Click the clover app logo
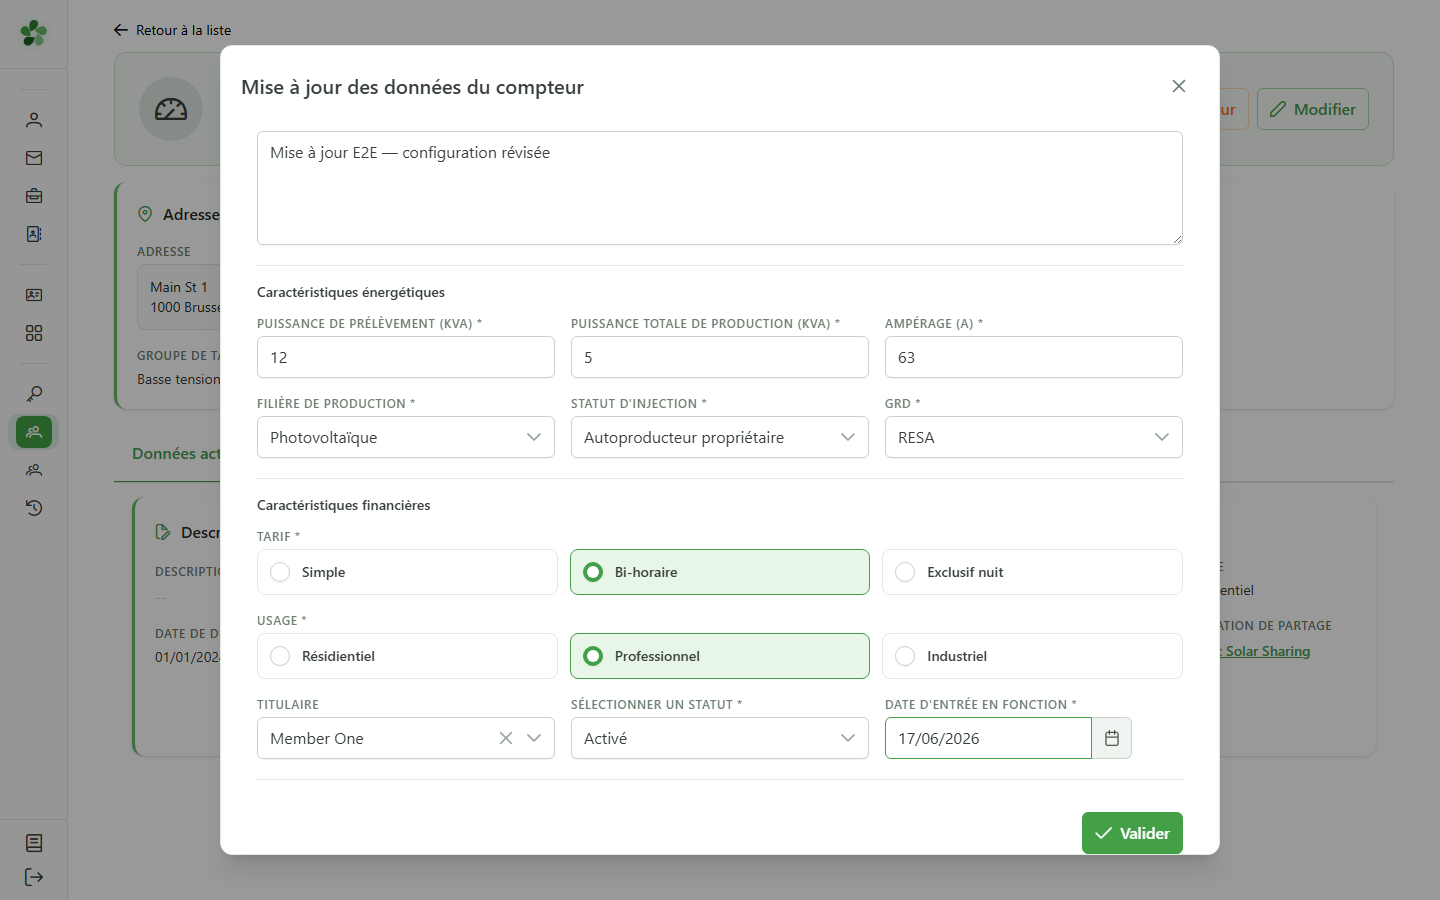 pos(34,33)
